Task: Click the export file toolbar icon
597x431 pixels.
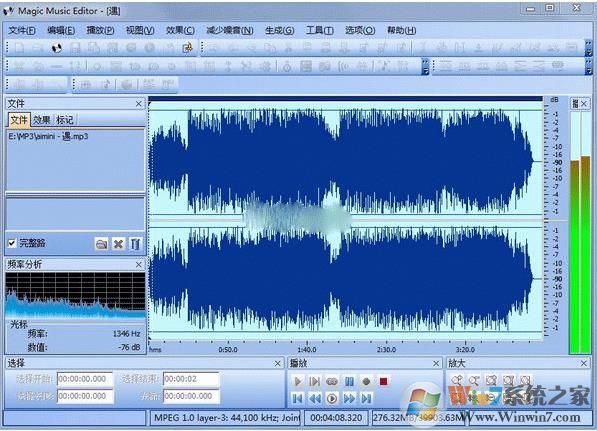Action: click(x=187, y=48)
